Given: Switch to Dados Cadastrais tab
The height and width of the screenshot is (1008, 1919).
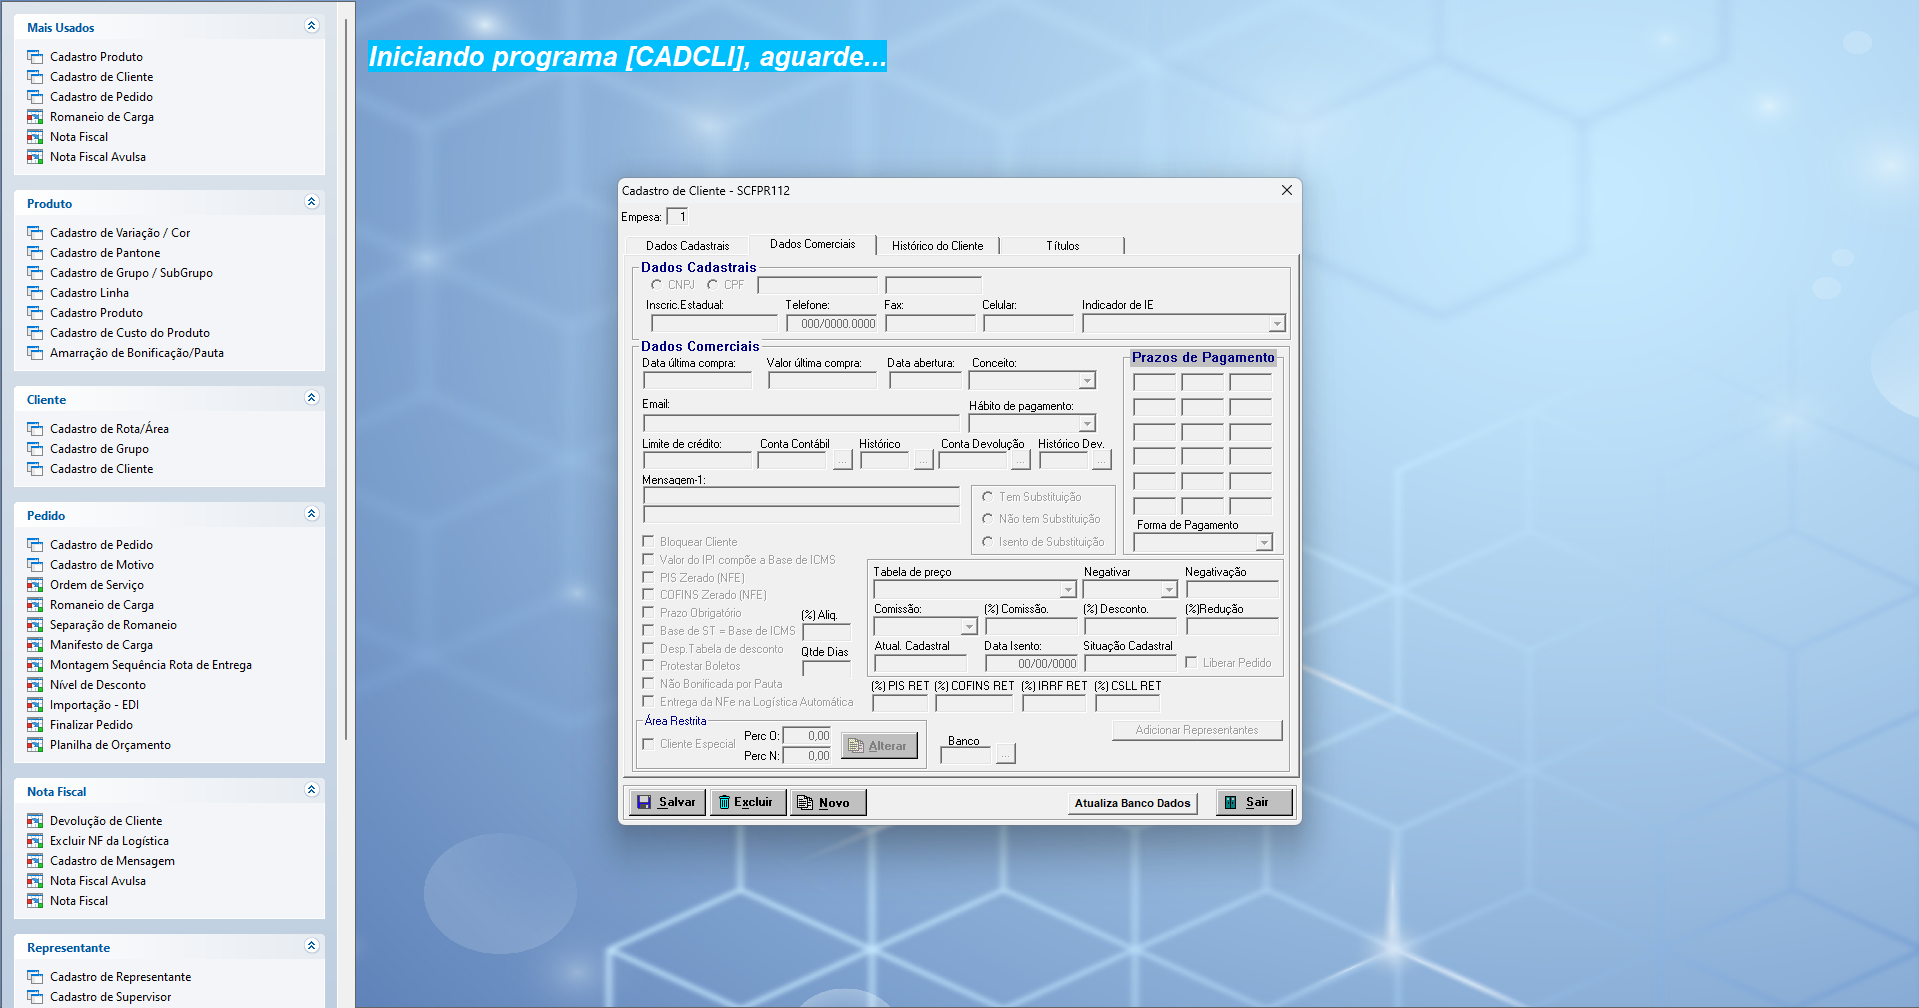Looking at the screenshot, I should point(687,246).
